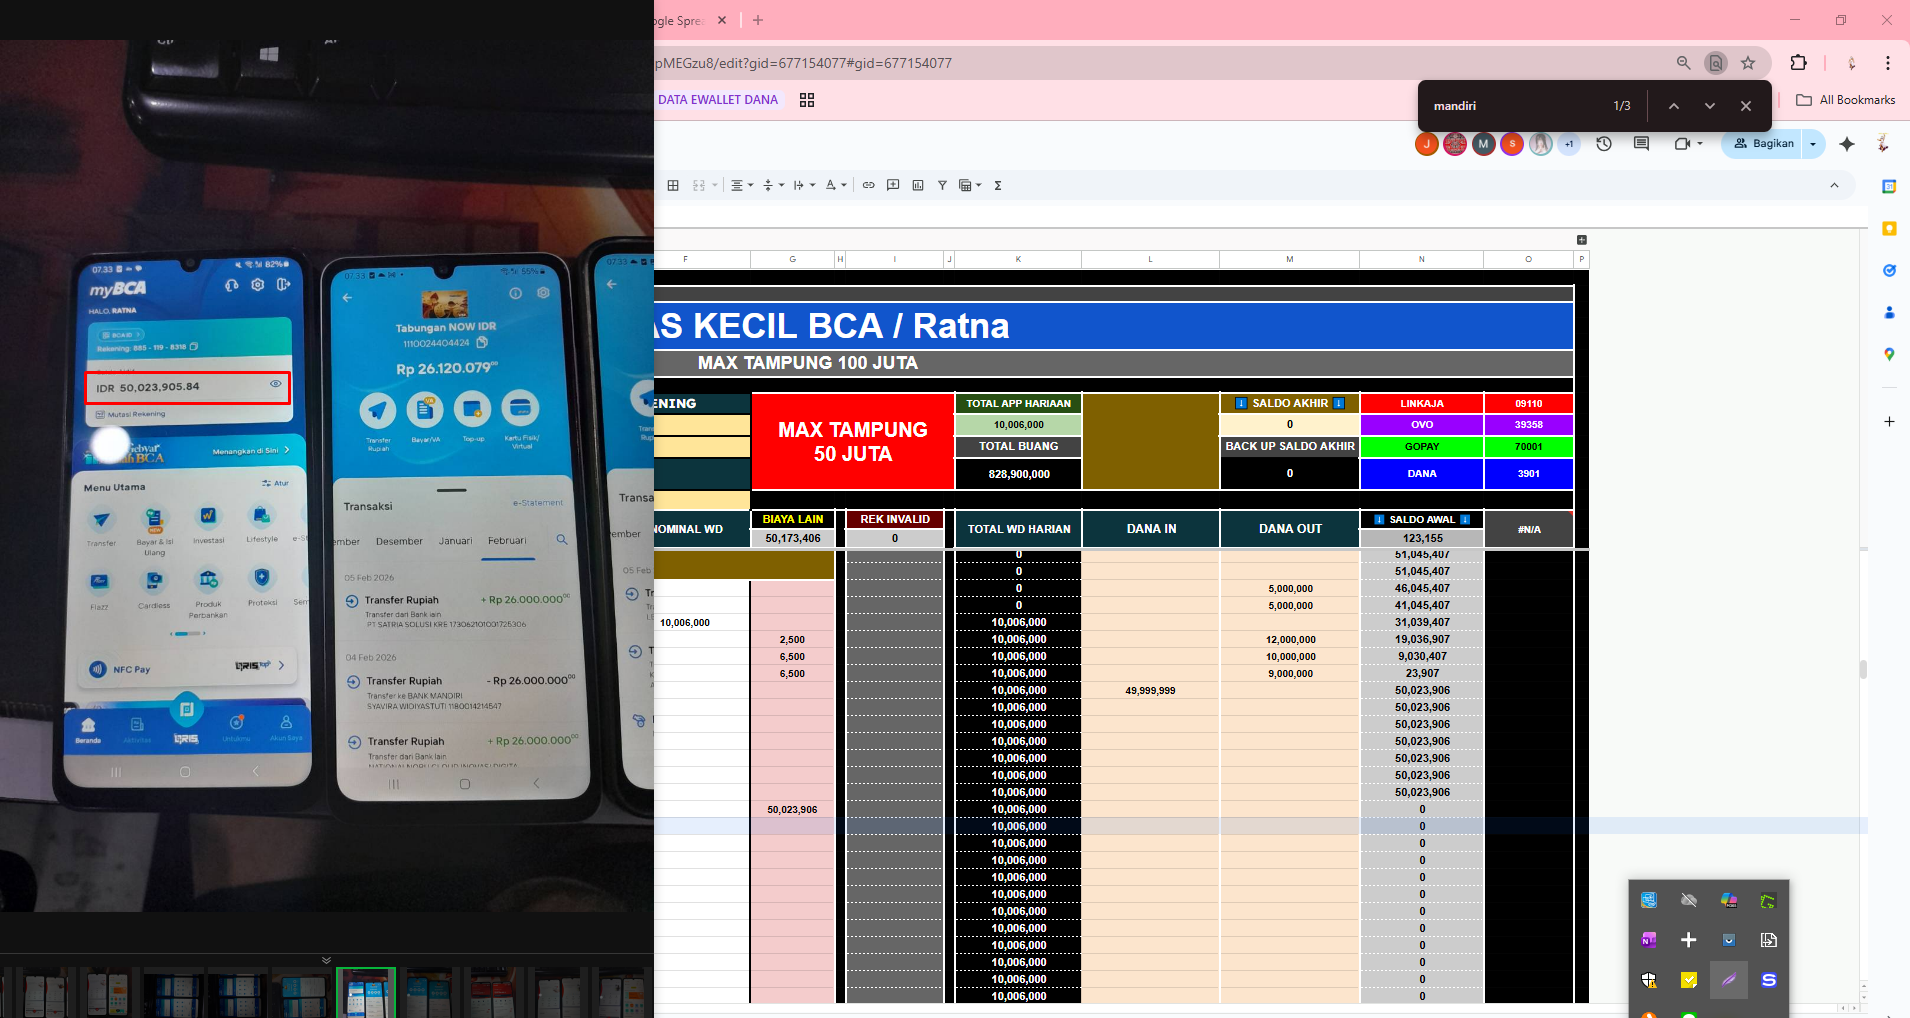Screen dimensions: 1910x1018
Task: Select column N header
Action: coord(1422,260)
